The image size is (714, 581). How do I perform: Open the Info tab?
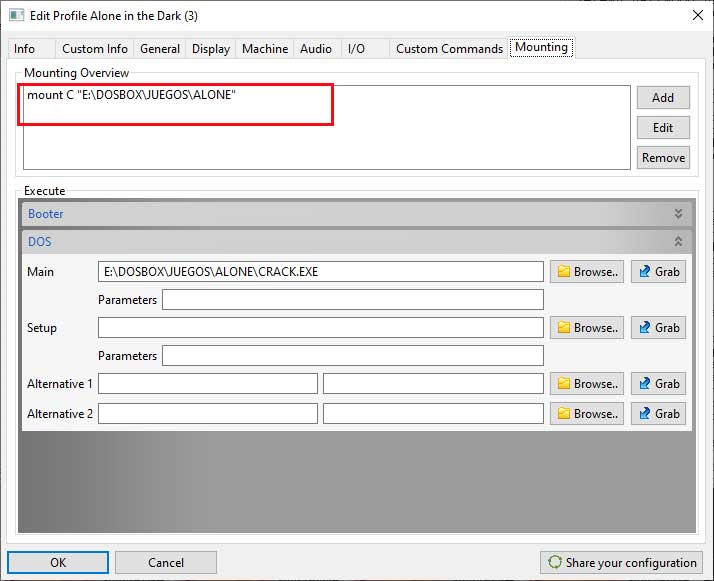pyautogui.click(x=25, y=49)
